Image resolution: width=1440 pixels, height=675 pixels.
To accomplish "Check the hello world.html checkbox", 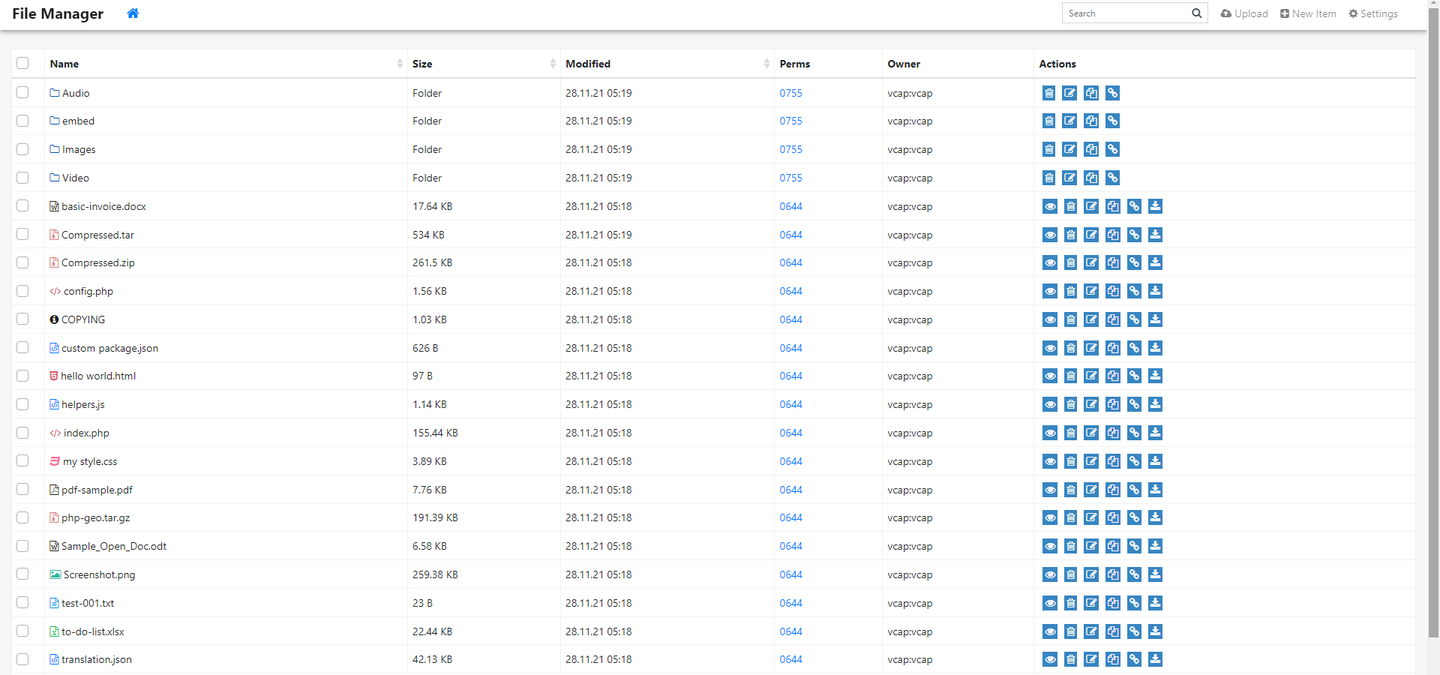I will tap(23, 376).
